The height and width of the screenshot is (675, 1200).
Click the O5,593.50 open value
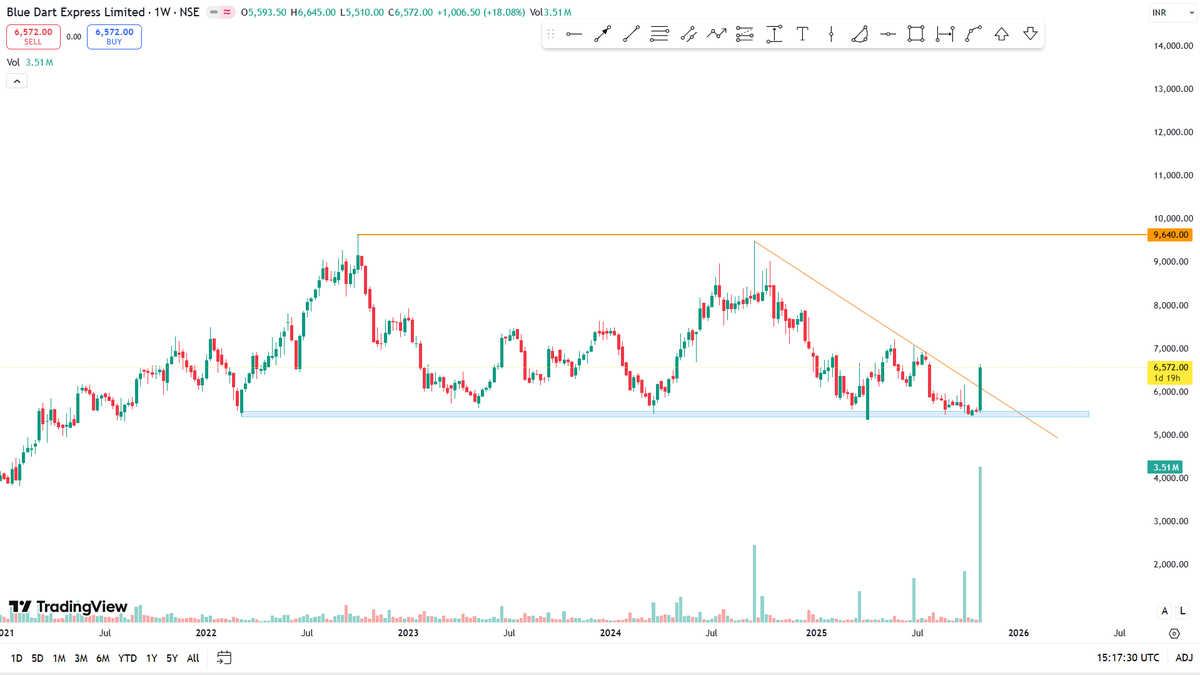(262, 13)
